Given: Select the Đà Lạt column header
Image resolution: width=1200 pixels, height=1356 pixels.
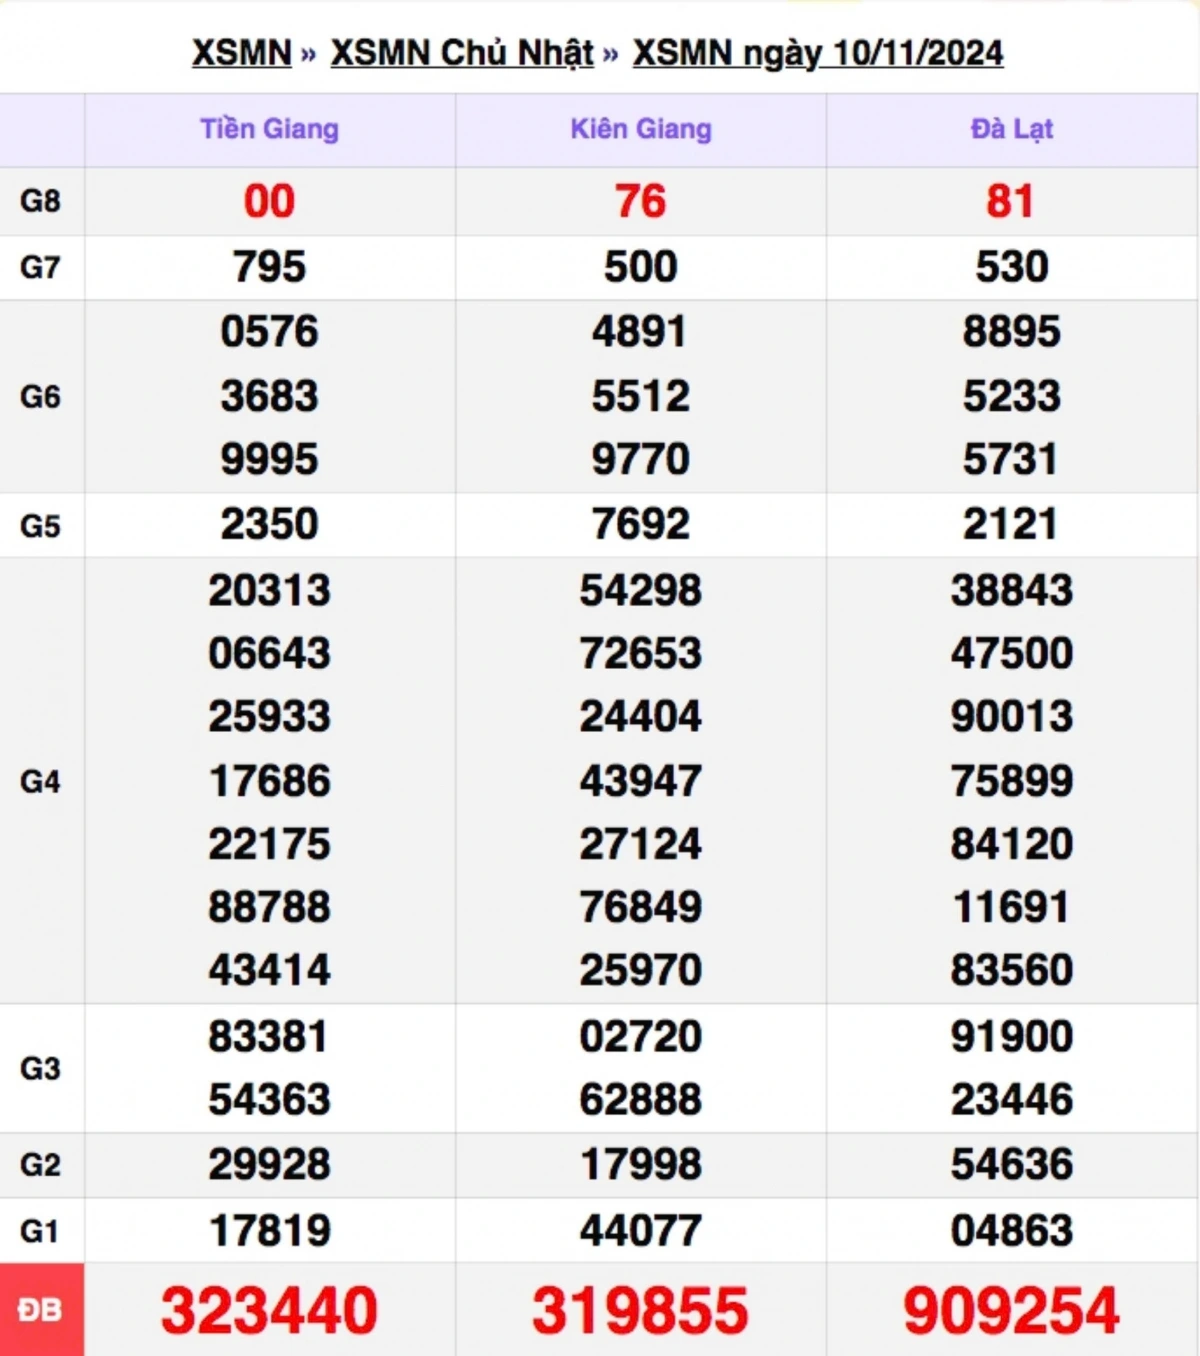Looking at the screenshot, I should click(x=1012, y=129).
